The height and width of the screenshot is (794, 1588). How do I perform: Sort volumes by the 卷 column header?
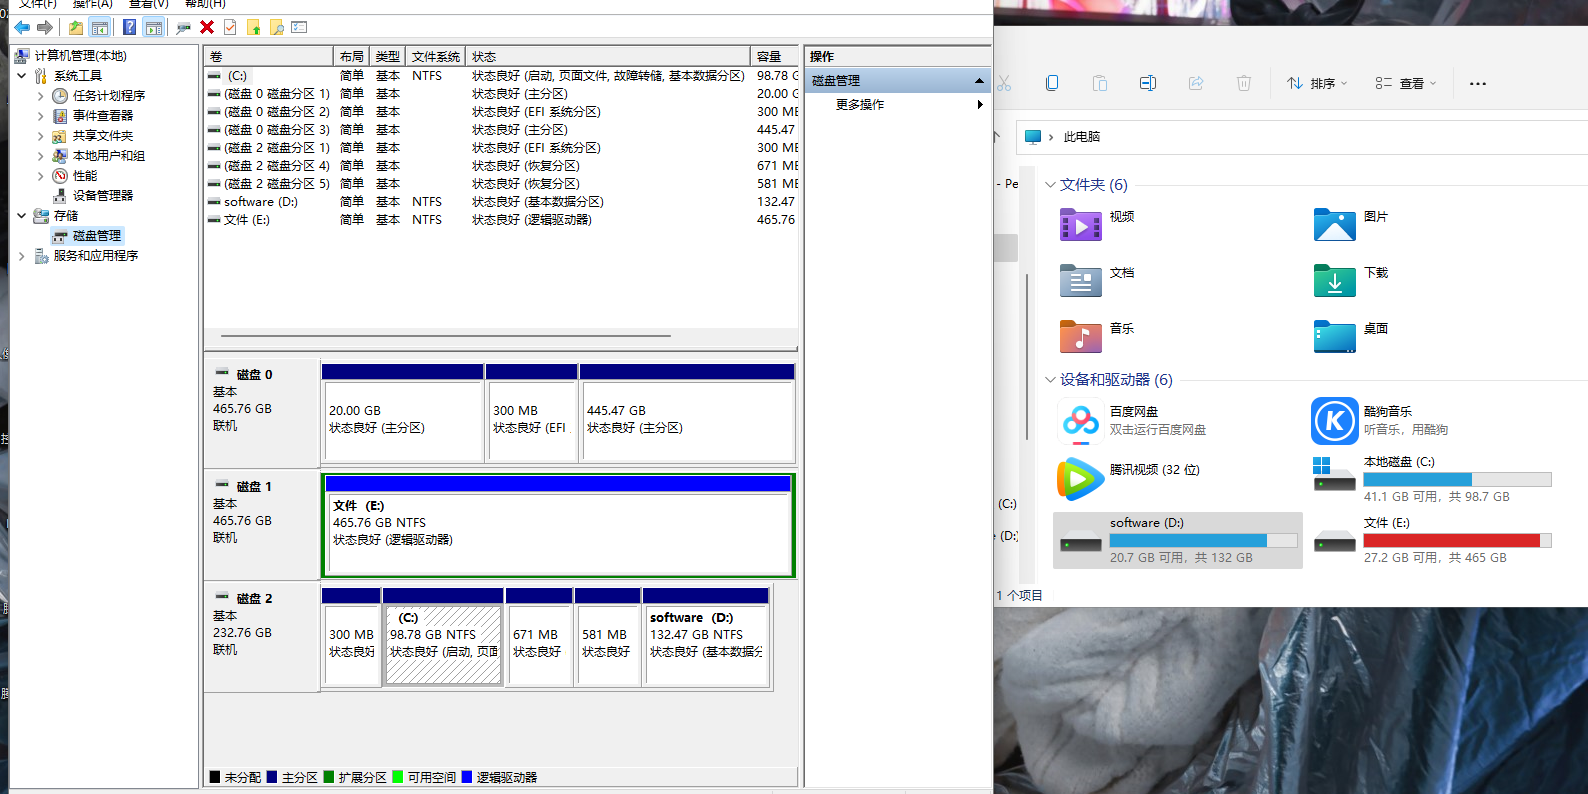(x=268, y=57)
